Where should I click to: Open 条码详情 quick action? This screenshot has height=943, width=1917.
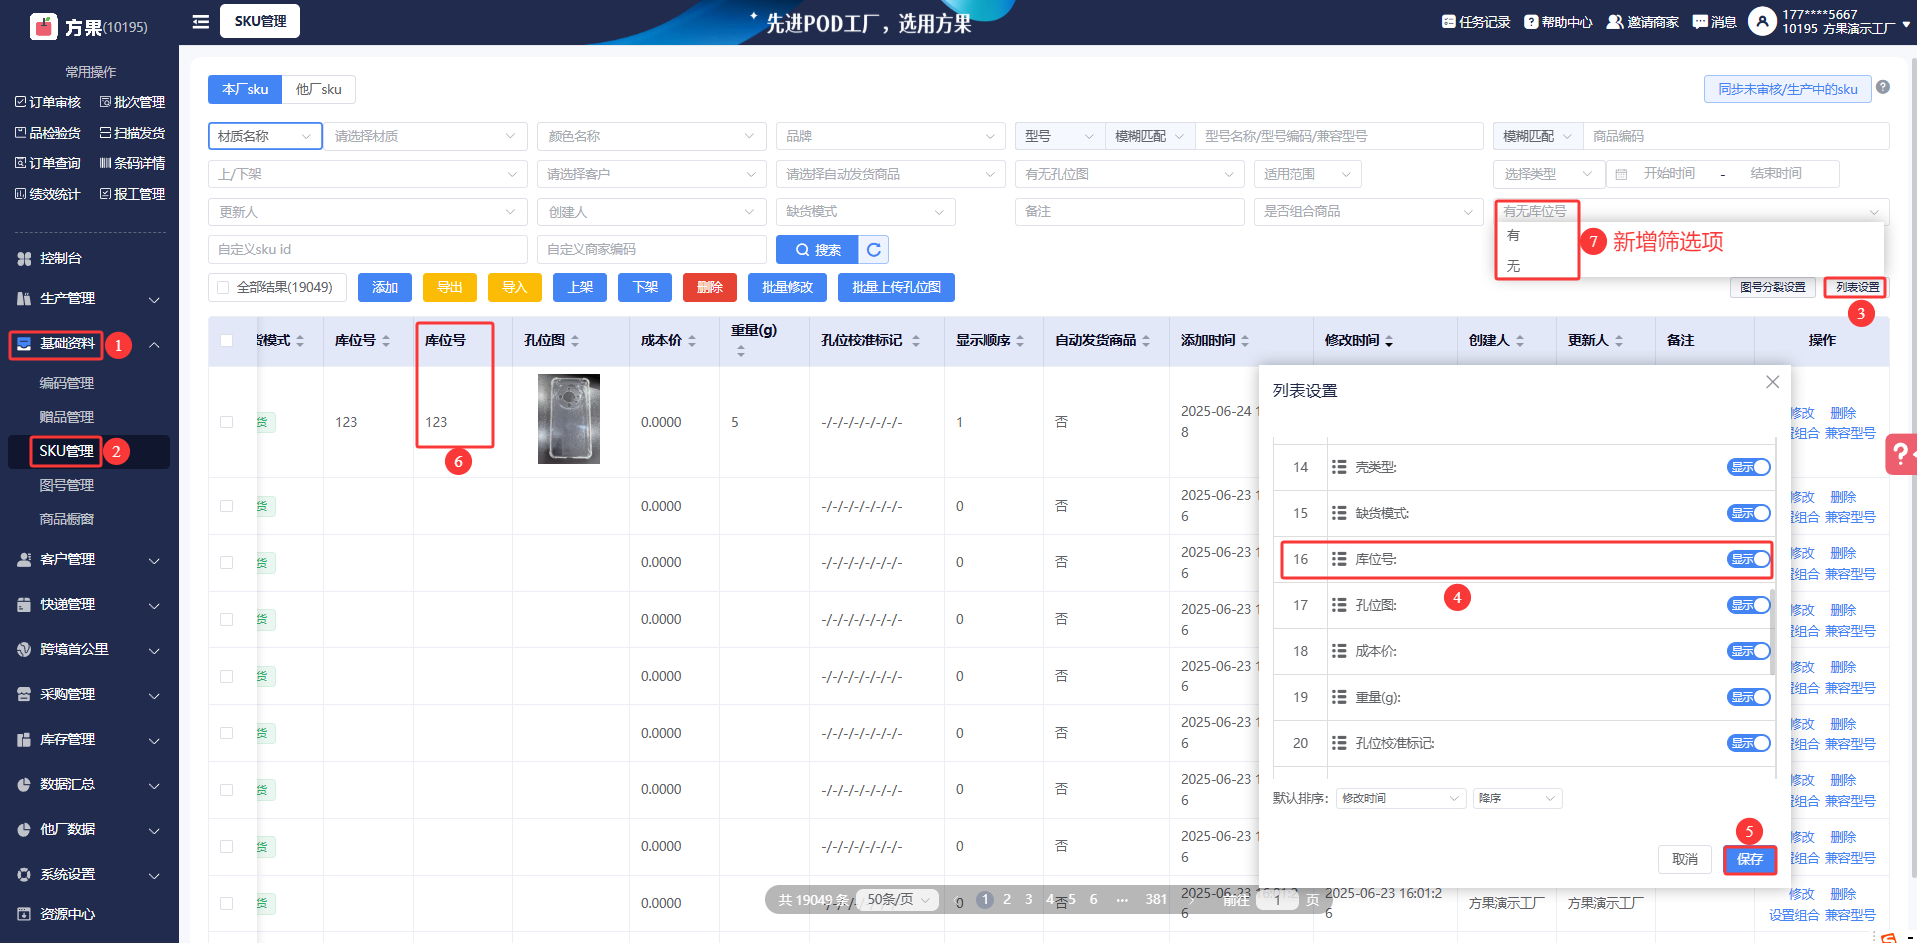point(132,163)
